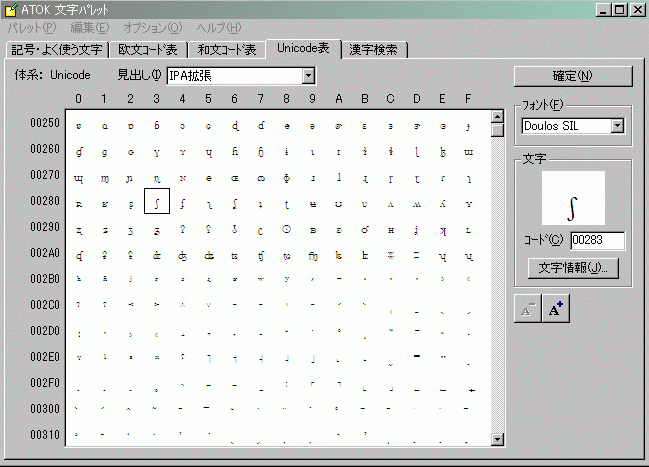Screen dimensions: 649x467
Task: Select the character in row 00270 column 8
Action: click(287, 178)
